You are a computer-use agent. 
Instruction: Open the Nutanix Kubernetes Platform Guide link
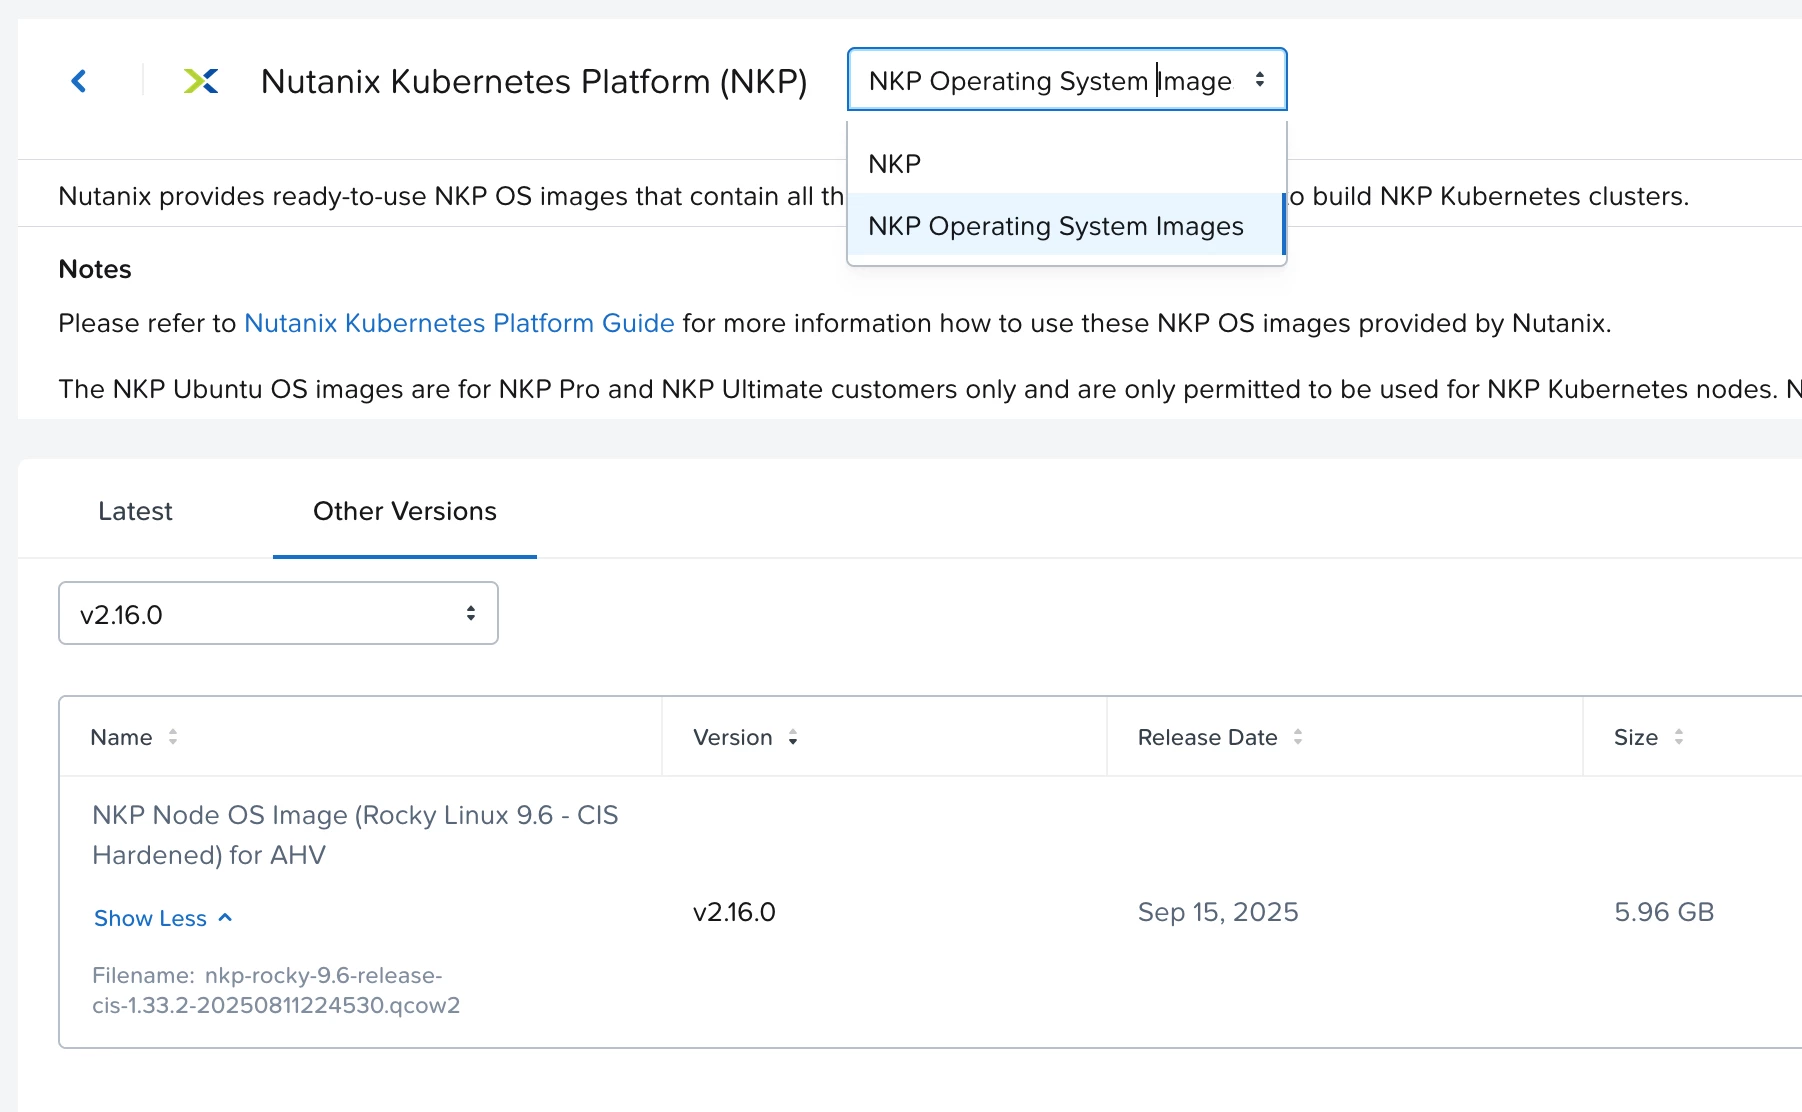[x=459, y=323]
